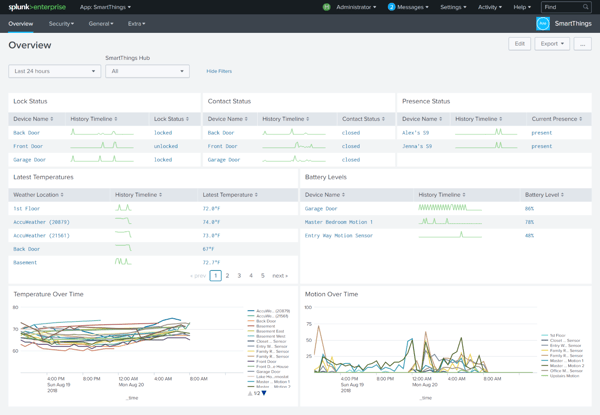Open the Last 24 hours time picker

coord(55,71)
